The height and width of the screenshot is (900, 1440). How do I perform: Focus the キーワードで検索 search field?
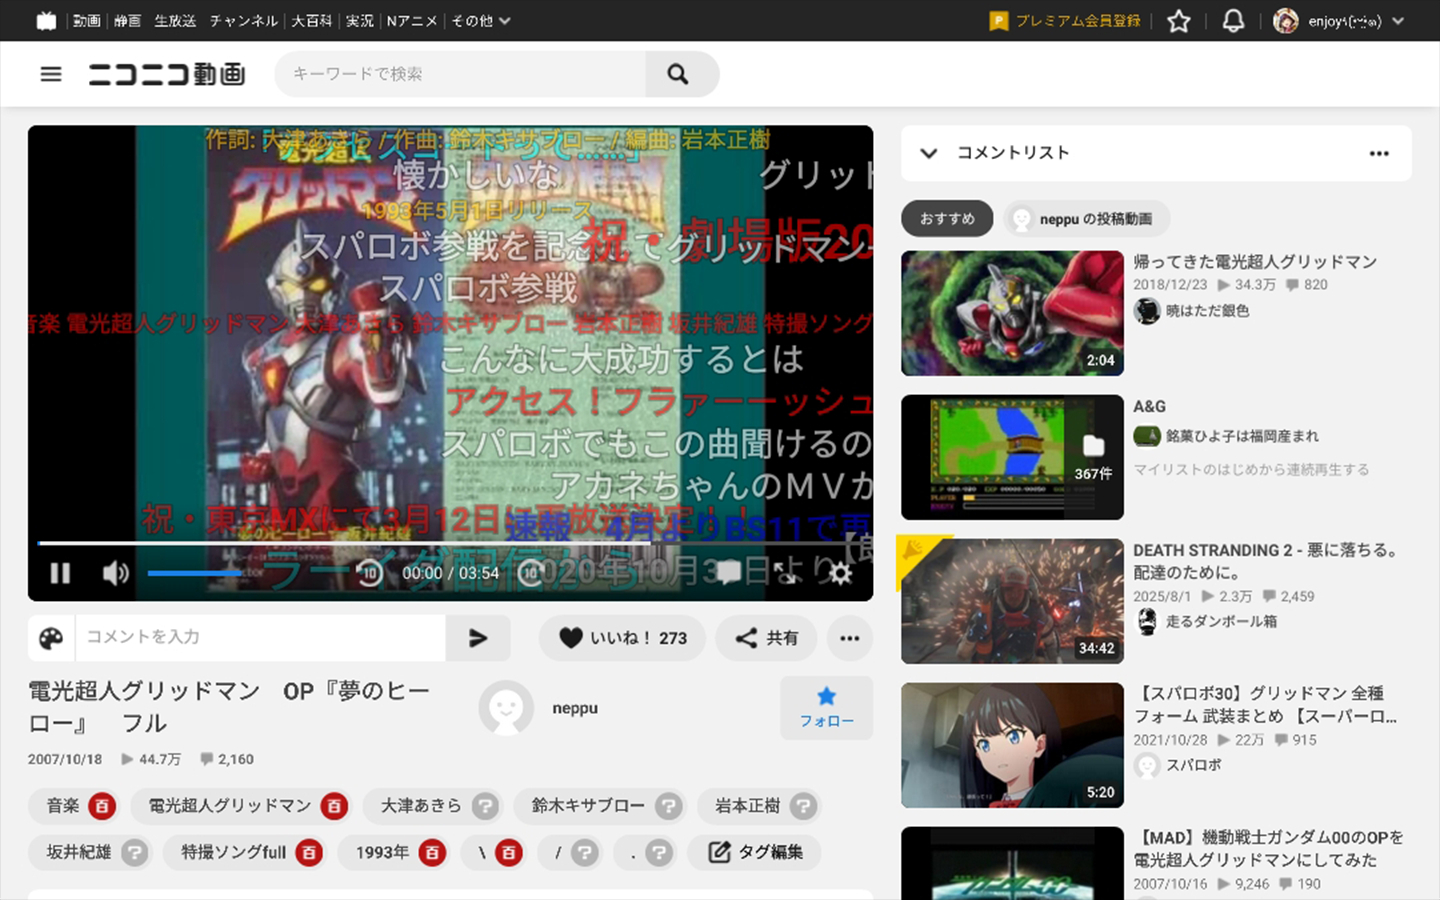click(460, 74)
